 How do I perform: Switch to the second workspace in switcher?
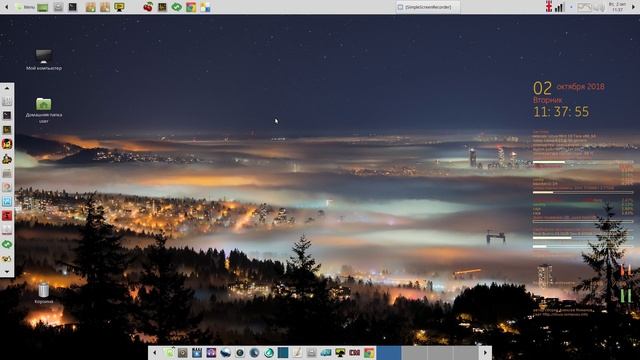pyautogui.click(x=414, y=353)
